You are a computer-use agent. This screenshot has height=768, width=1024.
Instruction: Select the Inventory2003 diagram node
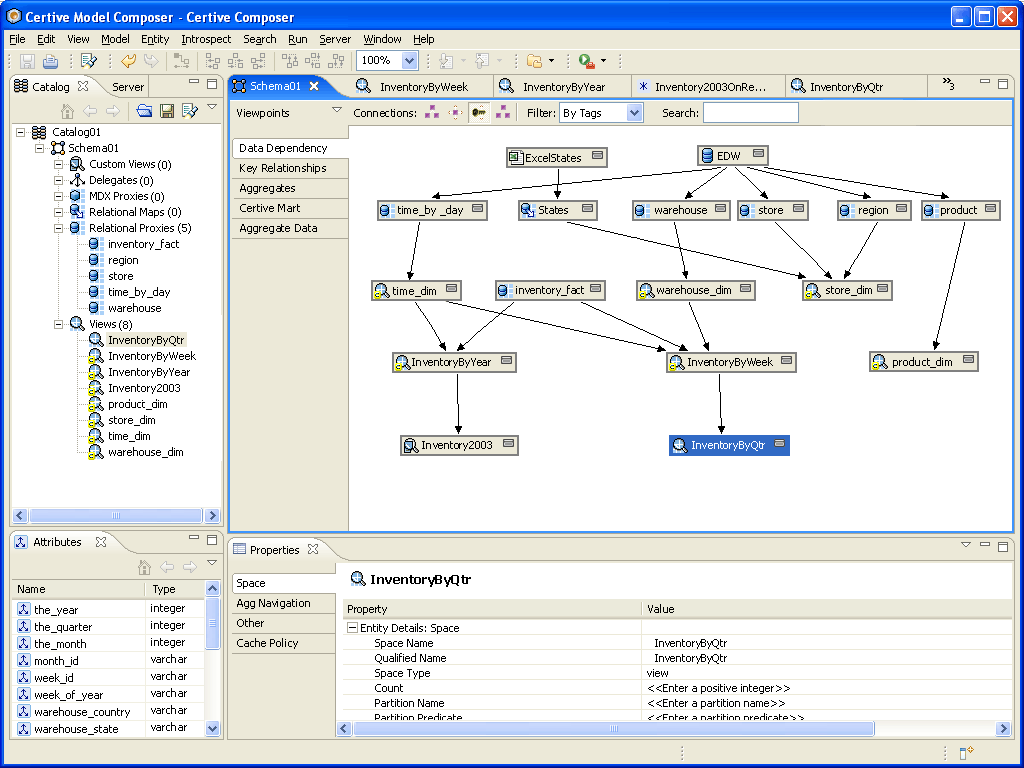(x=458, y=445)
